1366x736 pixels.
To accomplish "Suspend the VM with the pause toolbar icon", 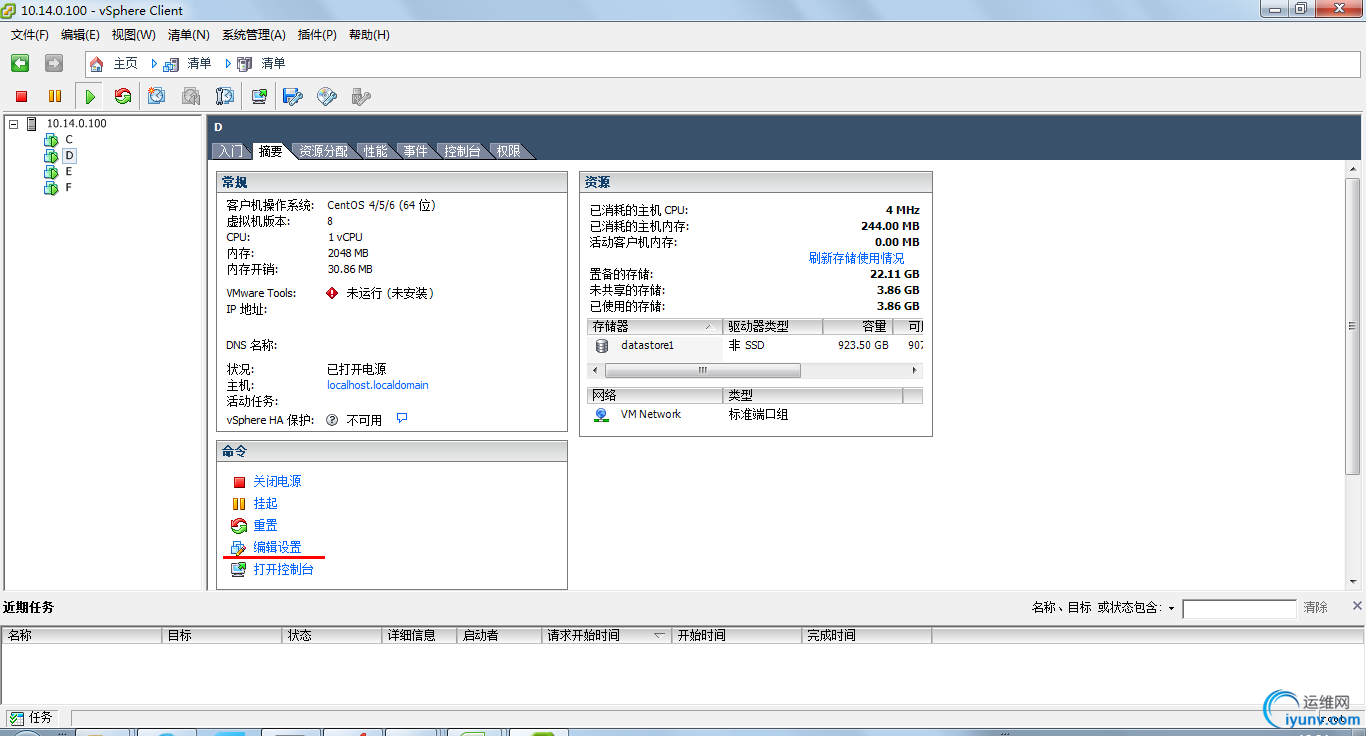I will [x=56, y=96].
